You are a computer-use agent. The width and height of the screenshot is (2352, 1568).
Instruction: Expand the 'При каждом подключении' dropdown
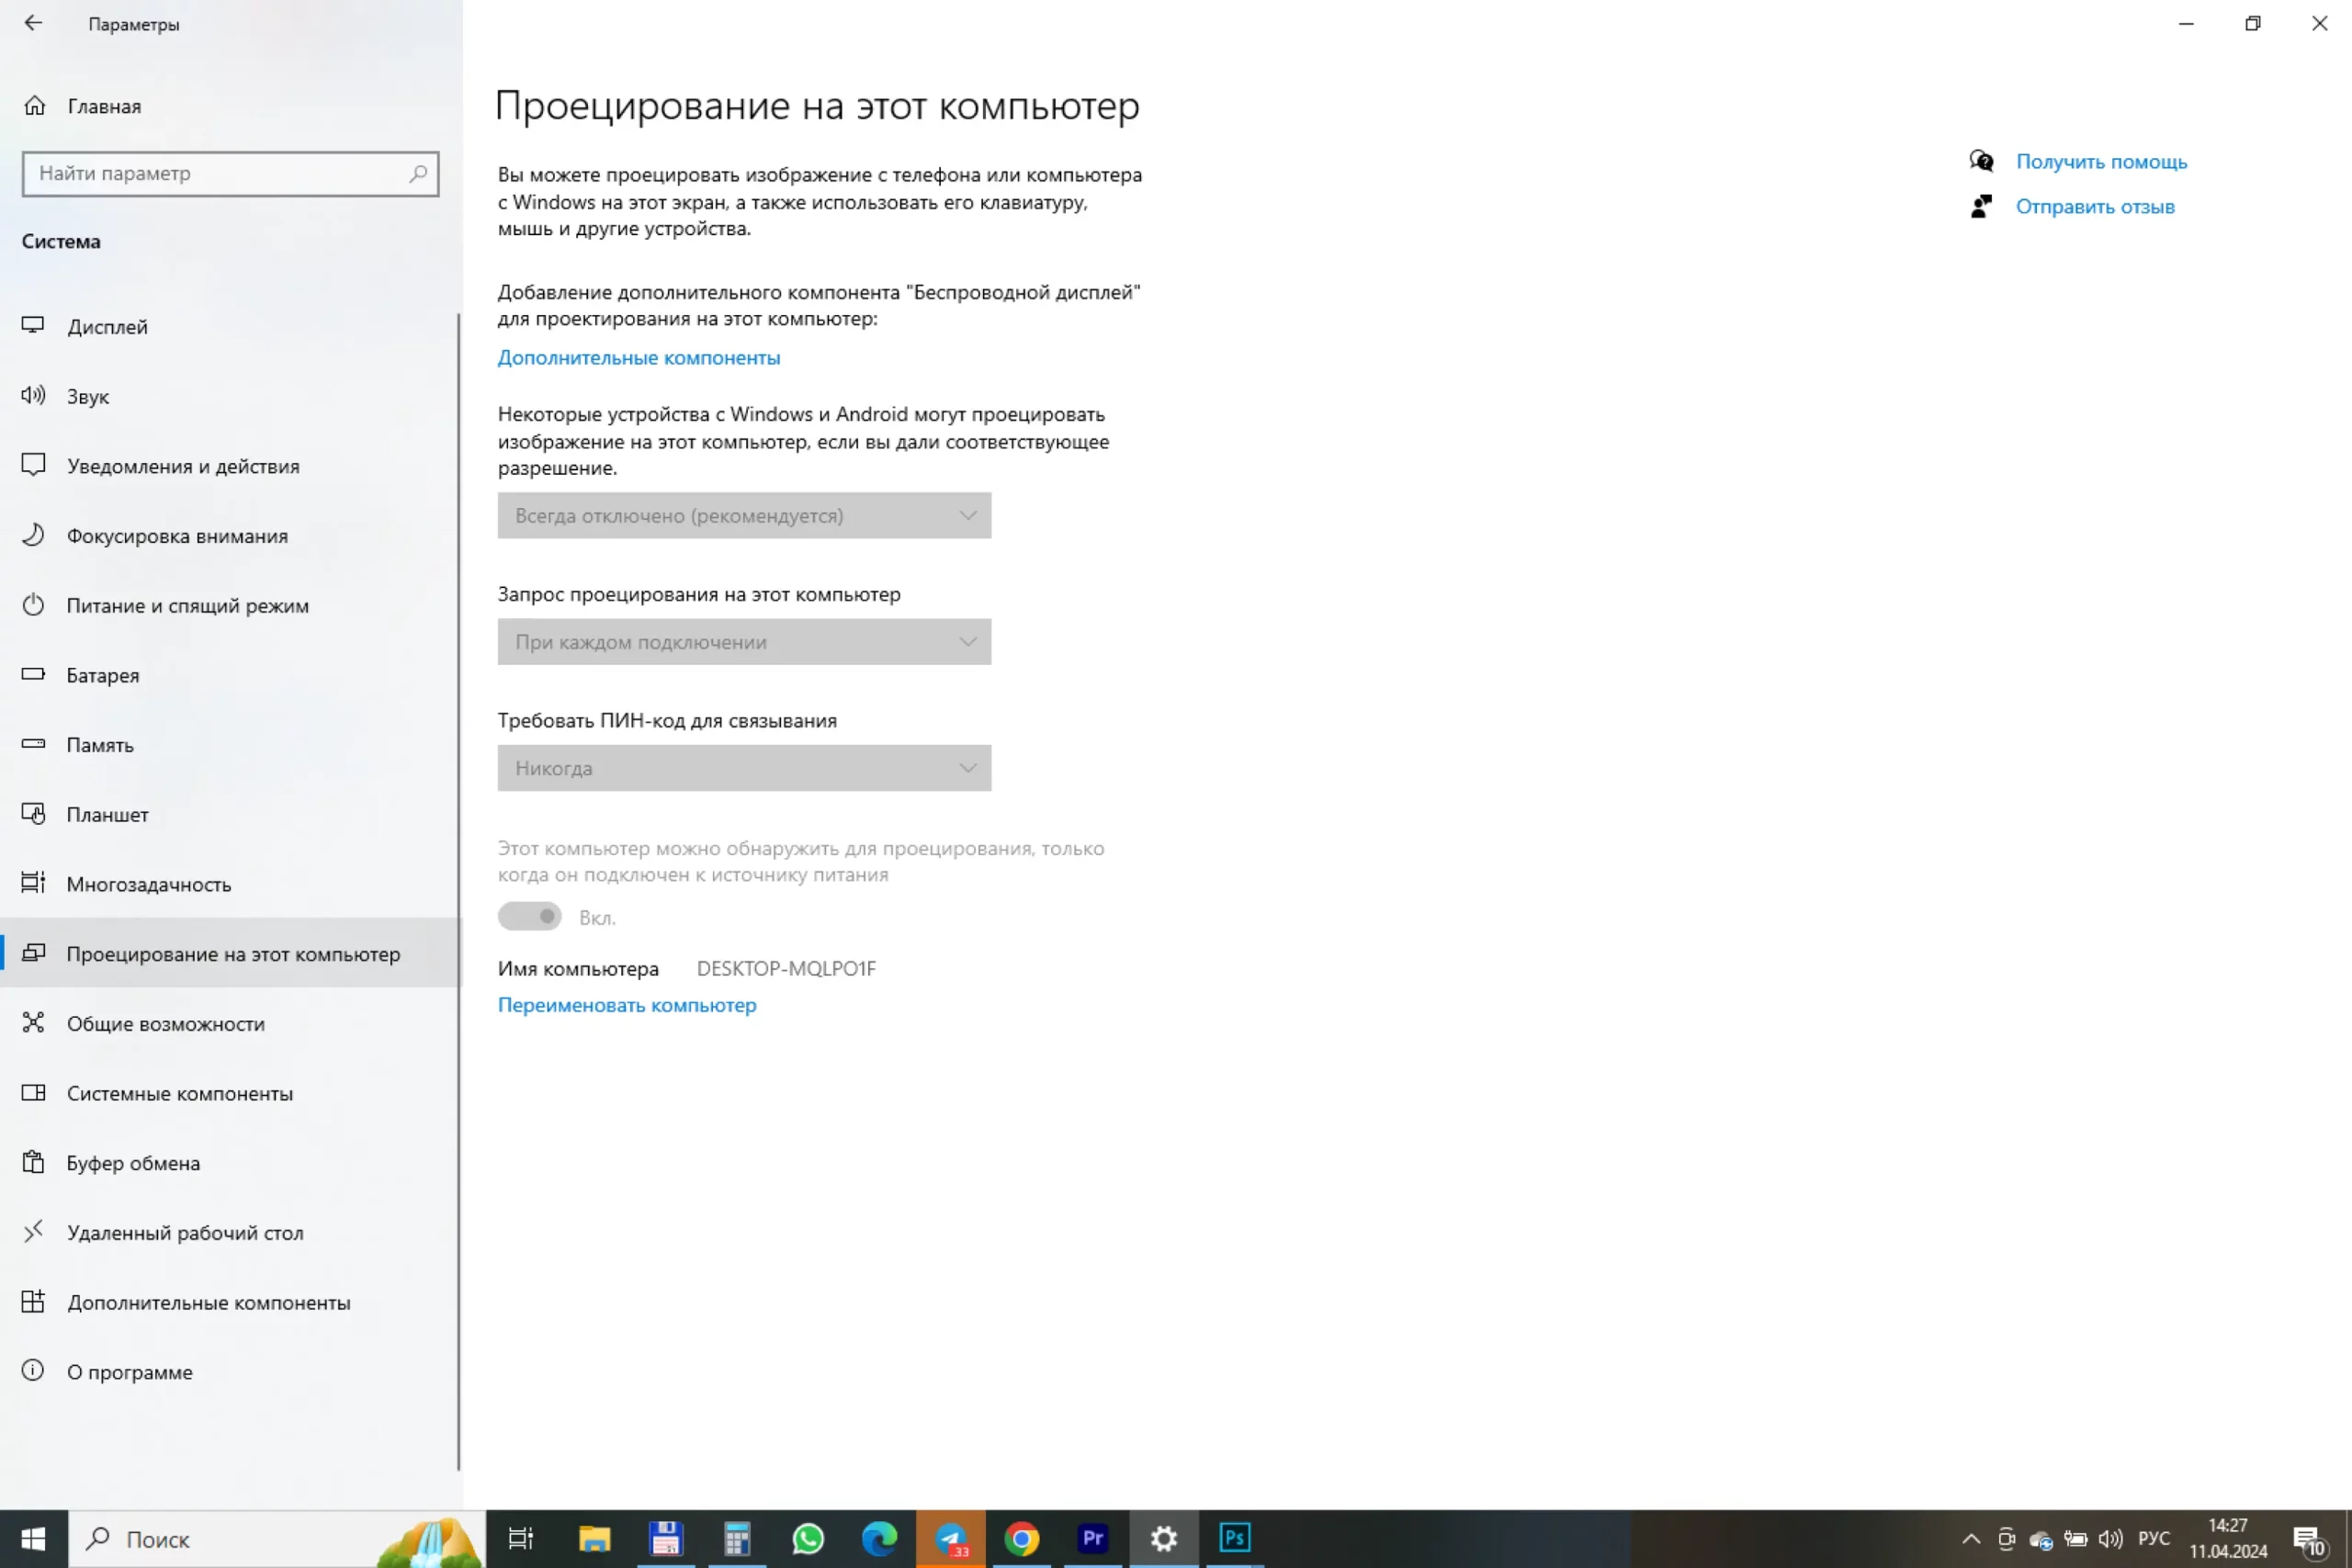pos(744,642)
